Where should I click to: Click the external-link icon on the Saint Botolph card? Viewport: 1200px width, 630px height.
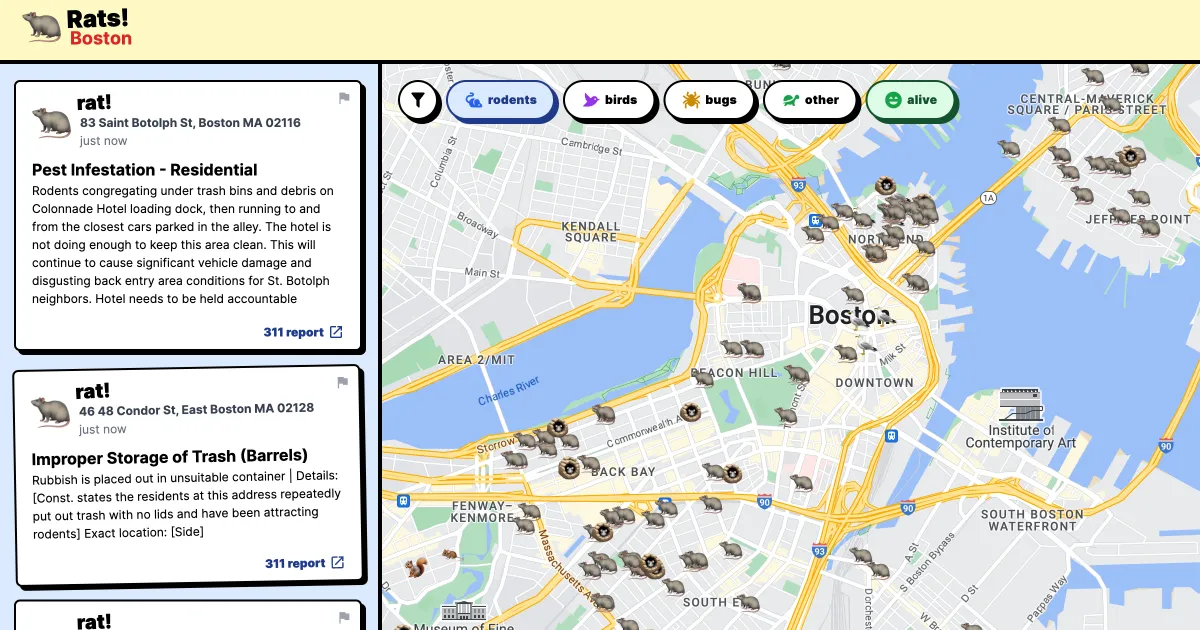pyautogui.click(x=336, y=332)
